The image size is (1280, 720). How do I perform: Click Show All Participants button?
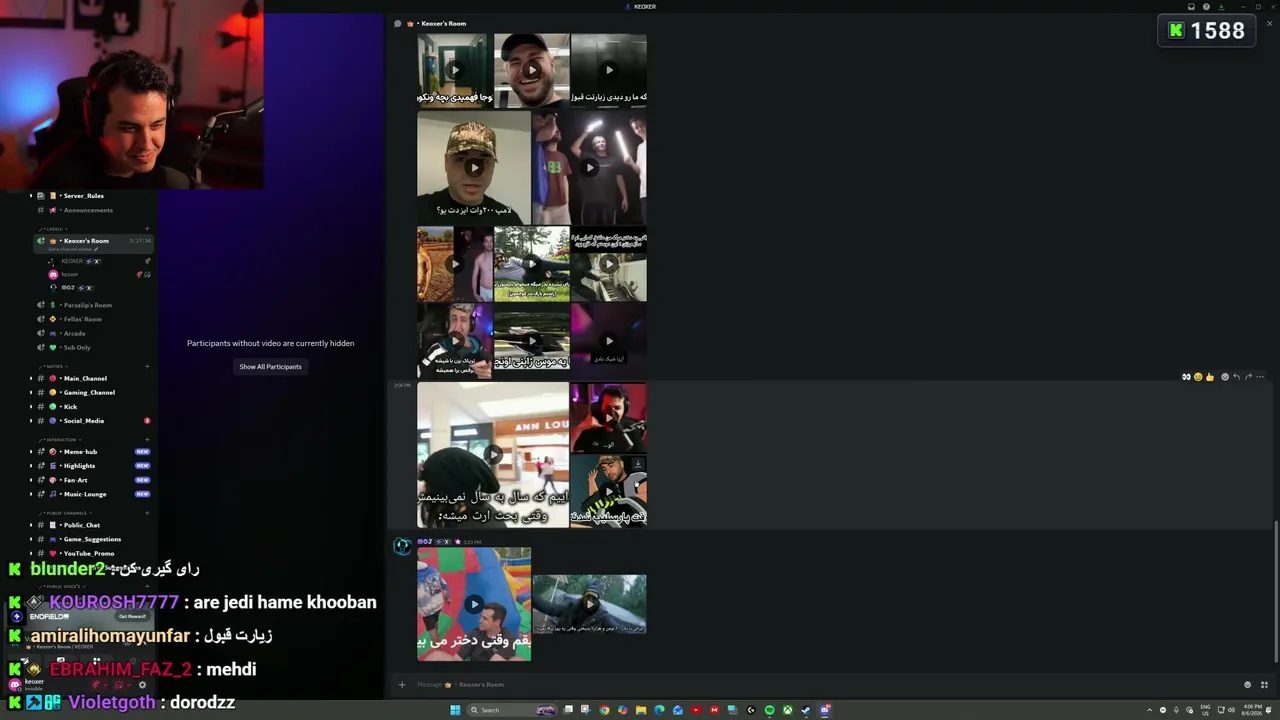pos(270,367)
